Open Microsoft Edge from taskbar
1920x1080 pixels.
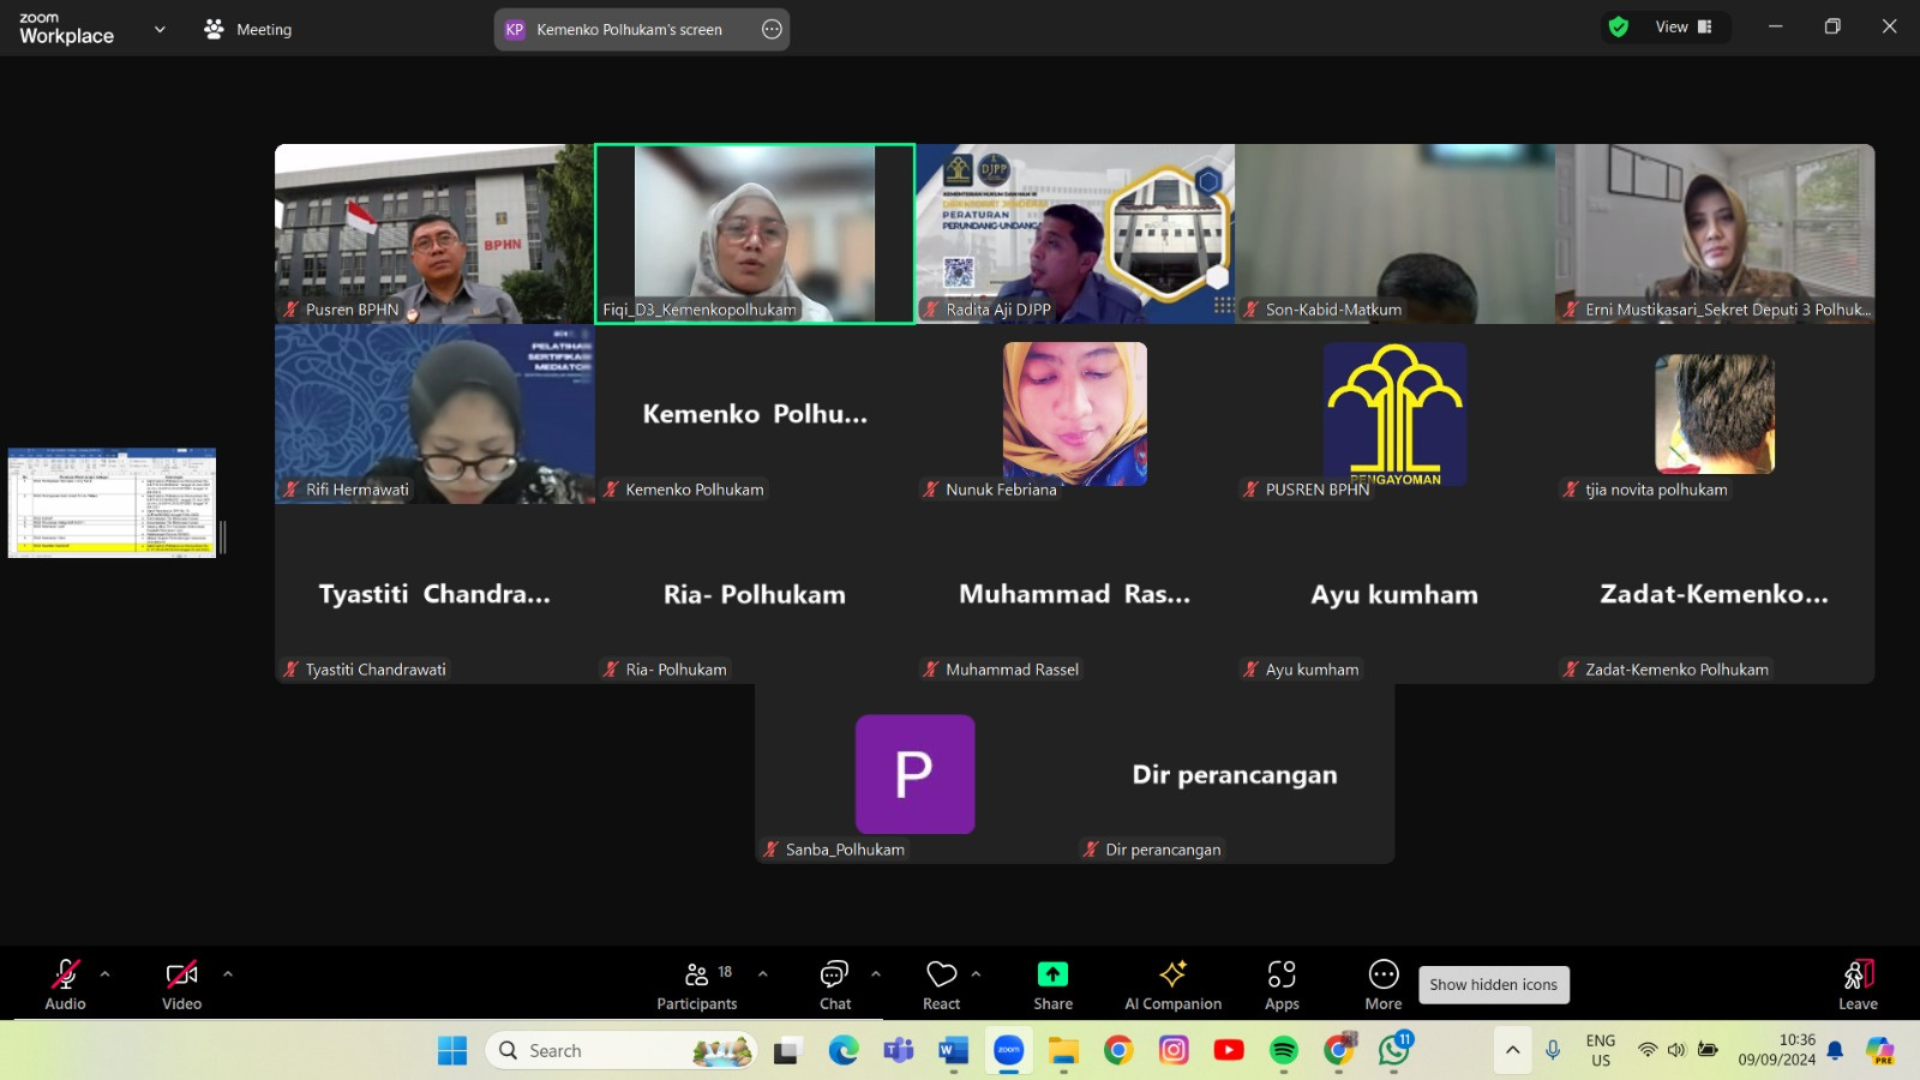point(843,1050)
